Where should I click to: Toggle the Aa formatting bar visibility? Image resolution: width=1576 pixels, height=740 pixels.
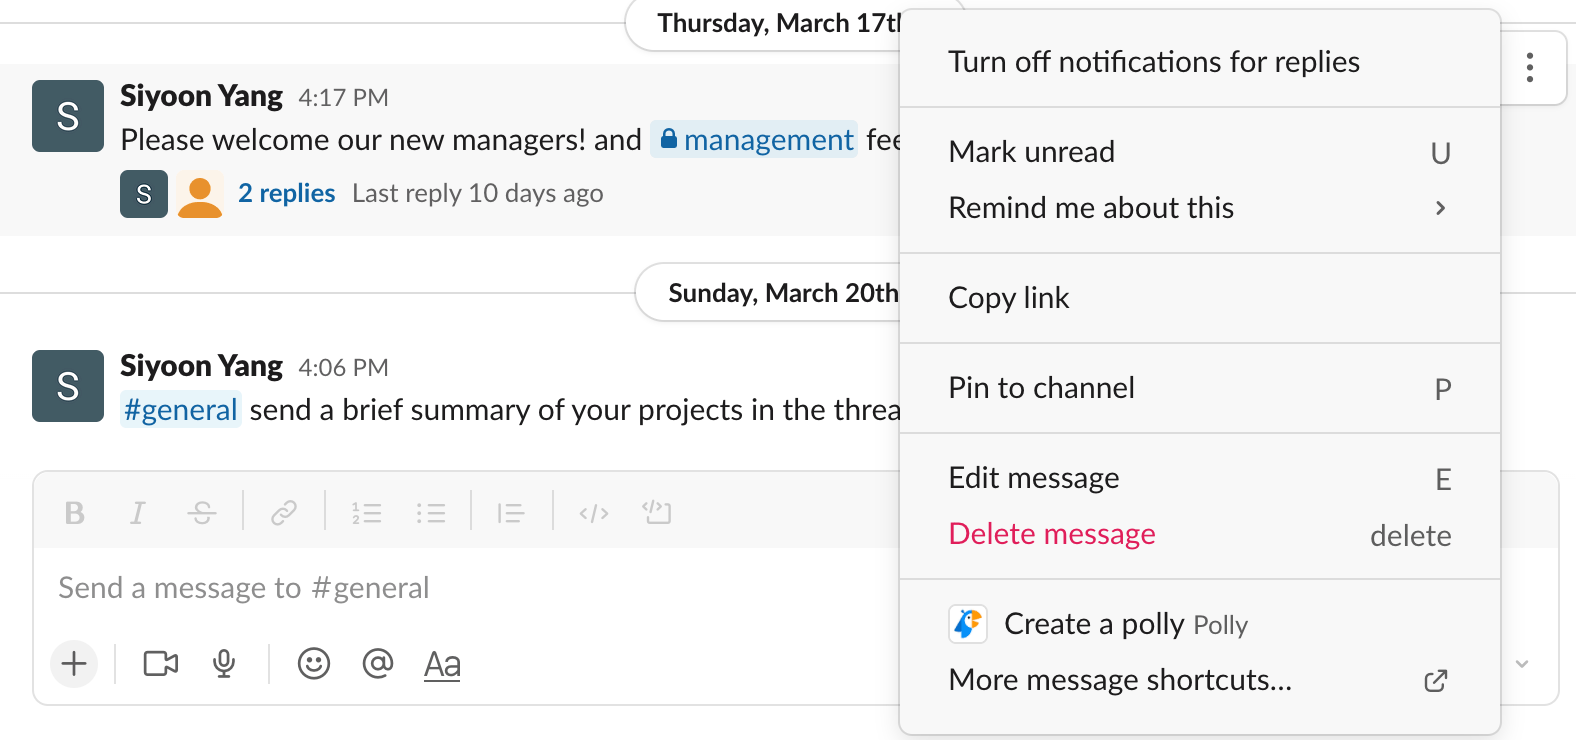(x=442, y=663)
